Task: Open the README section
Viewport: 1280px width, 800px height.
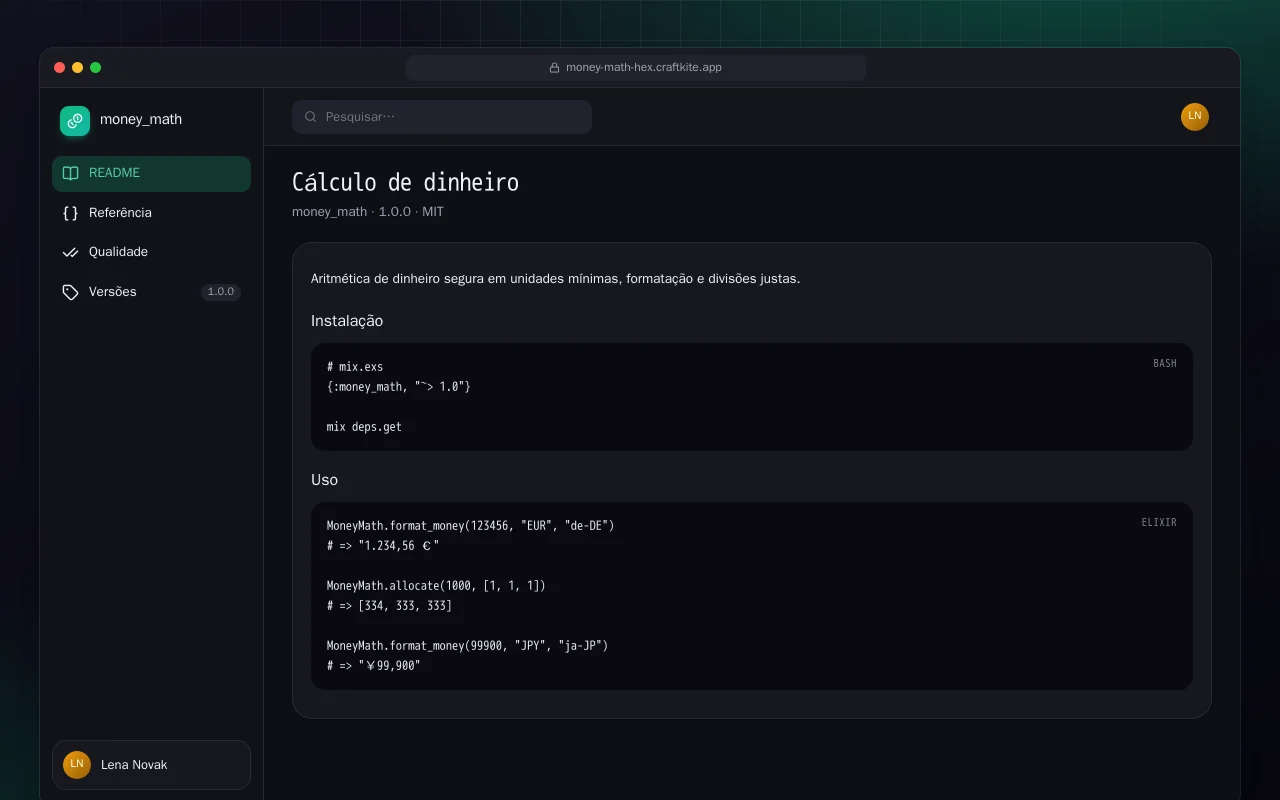Action: pos(151,173)
